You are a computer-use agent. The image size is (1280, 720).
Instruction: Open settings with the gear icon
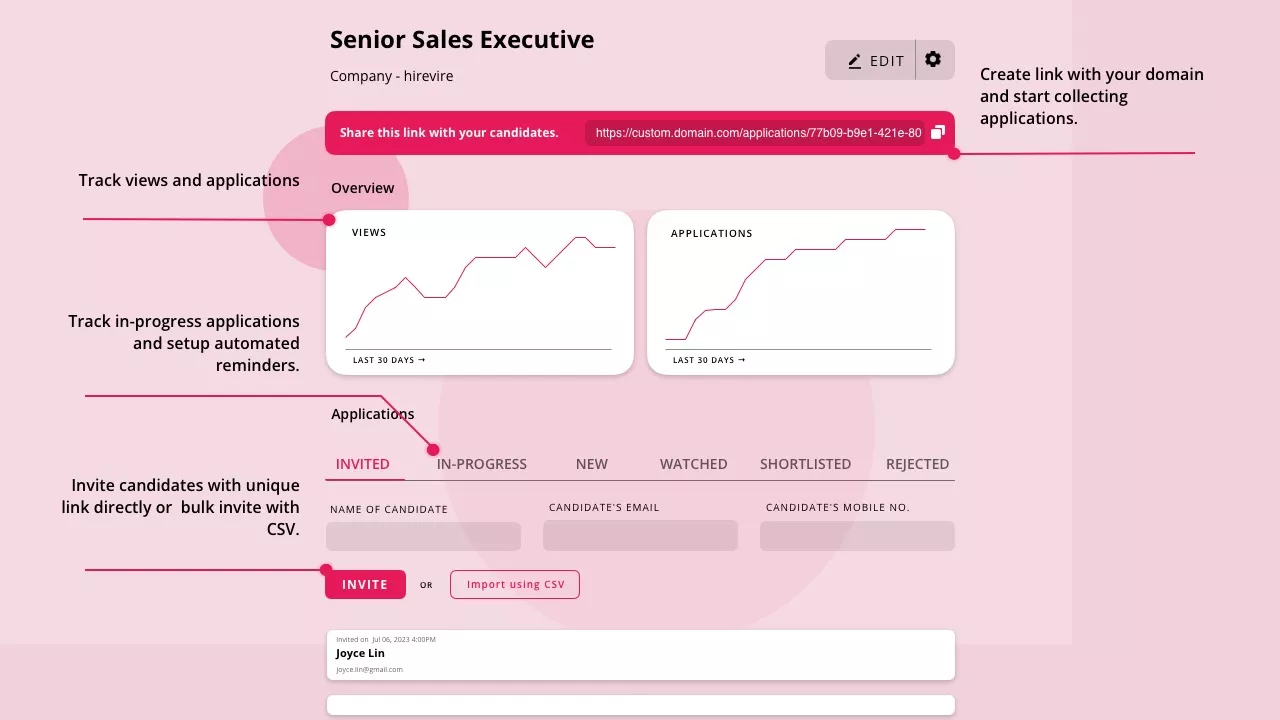(933, 60)
